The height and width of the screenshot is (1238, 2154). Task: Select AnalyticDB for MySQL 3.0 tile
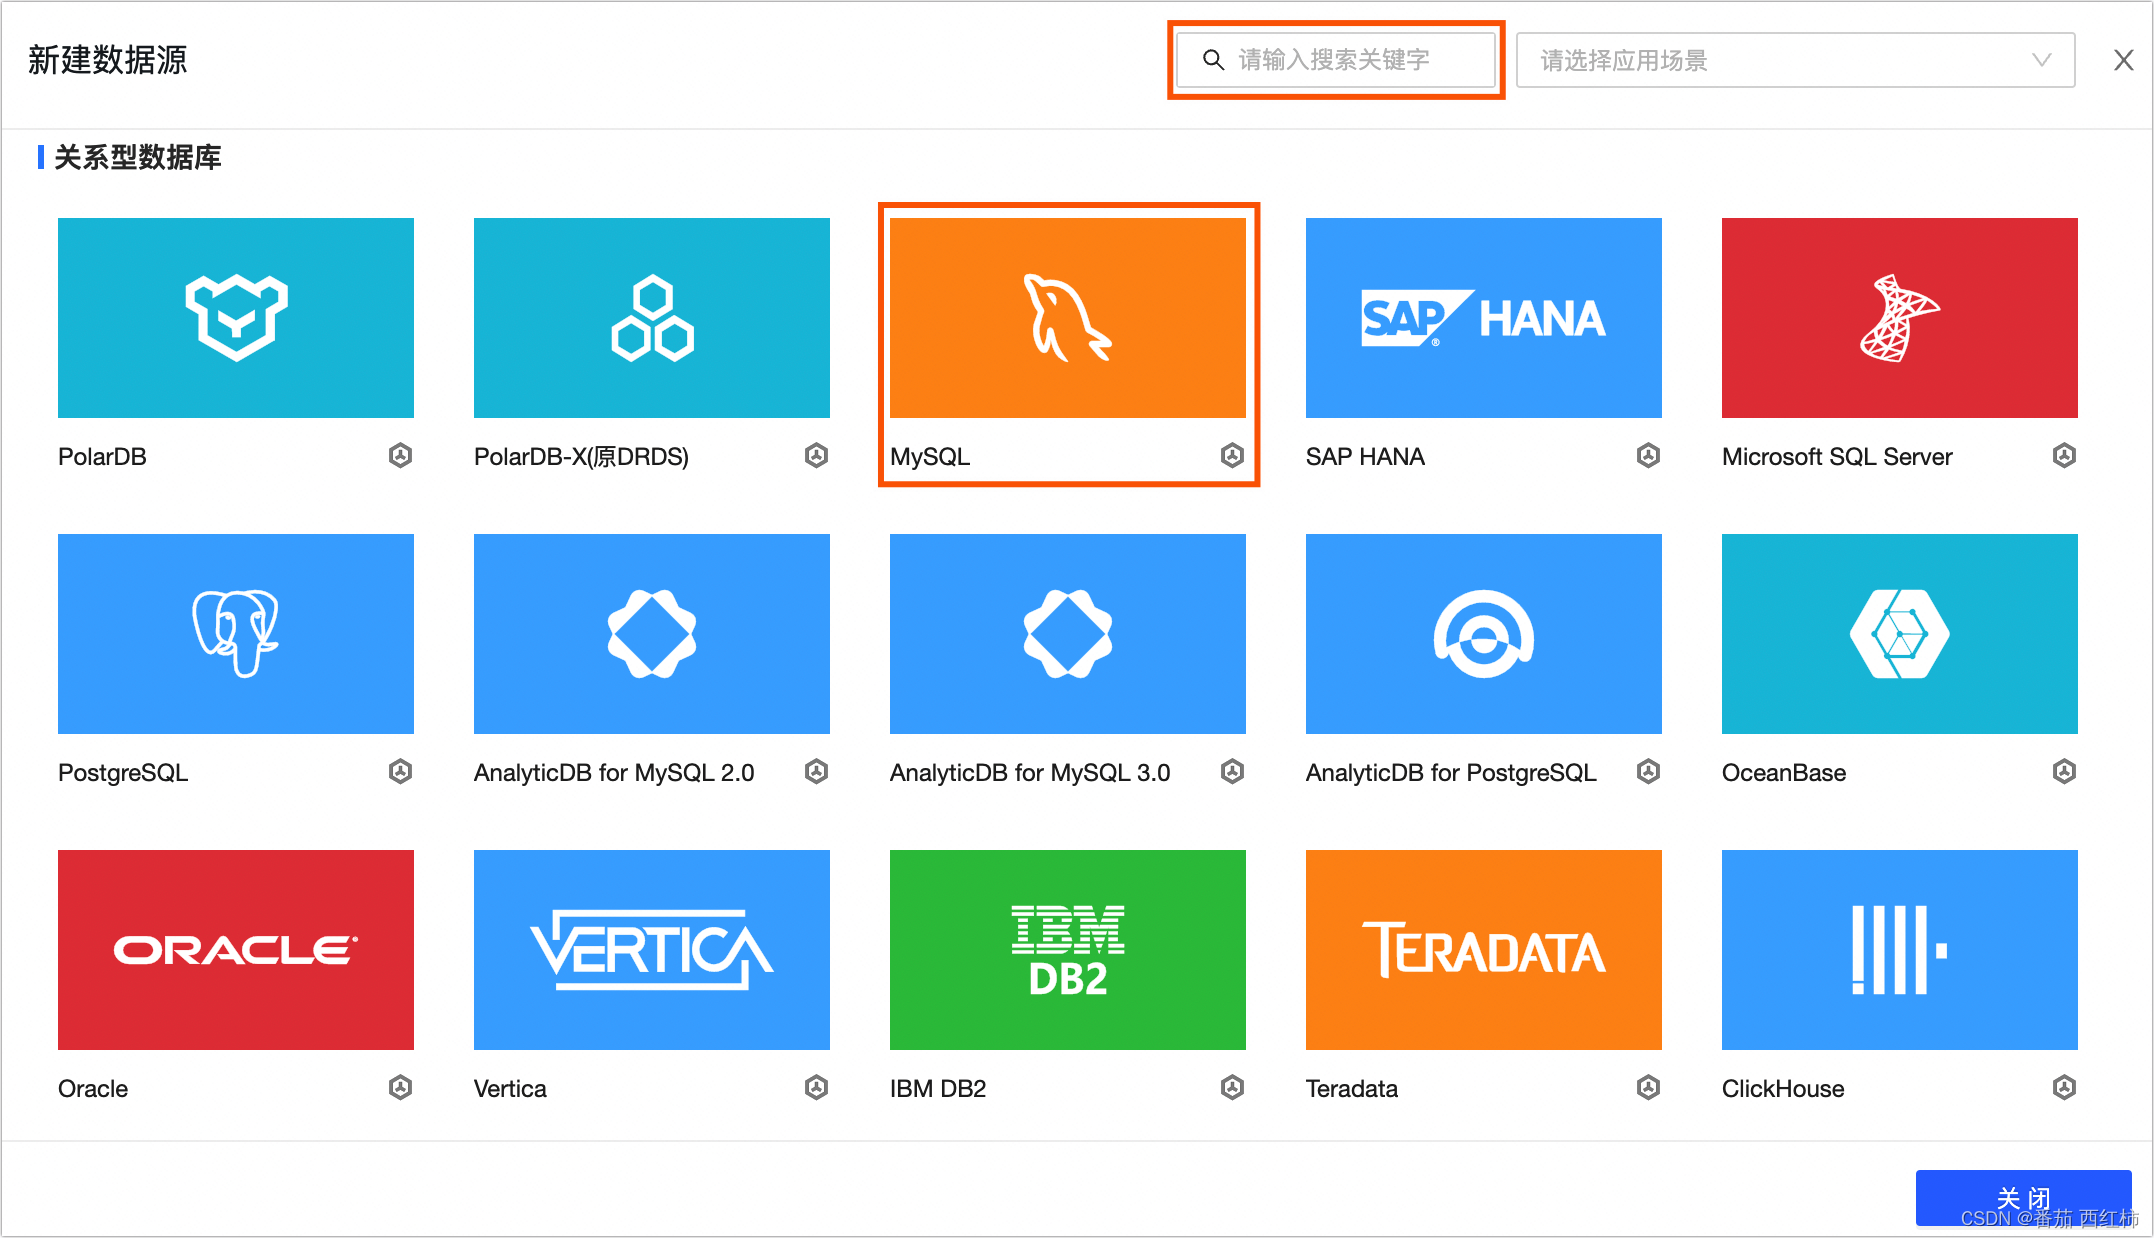coord(1067,634)
